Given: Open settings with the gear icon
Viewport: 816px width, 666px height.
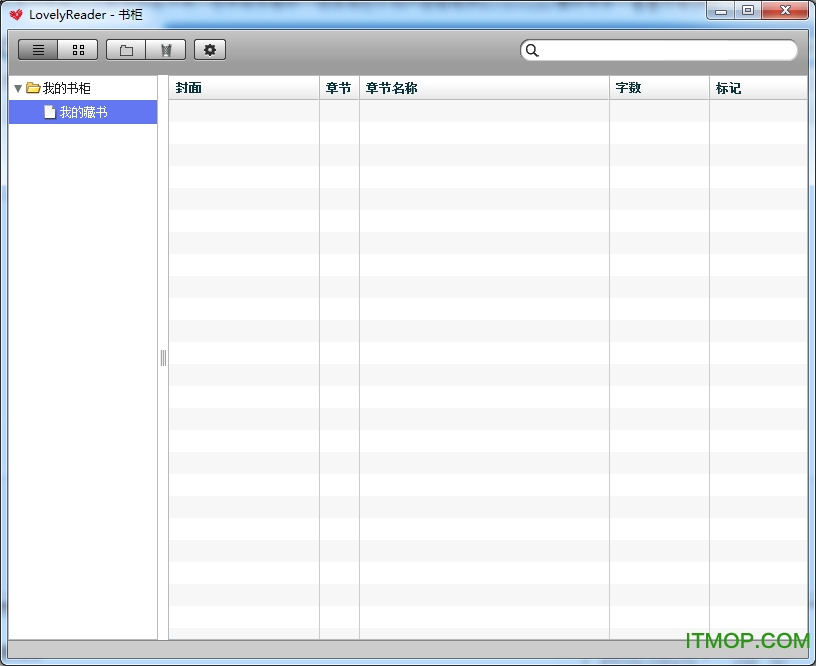Looking at the screenshot, I should coord(210,50).
